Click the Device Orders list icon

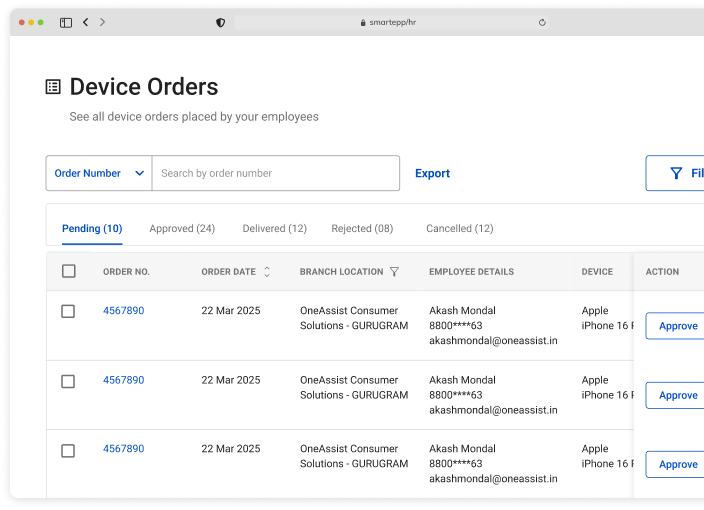[x=53, y=87]
